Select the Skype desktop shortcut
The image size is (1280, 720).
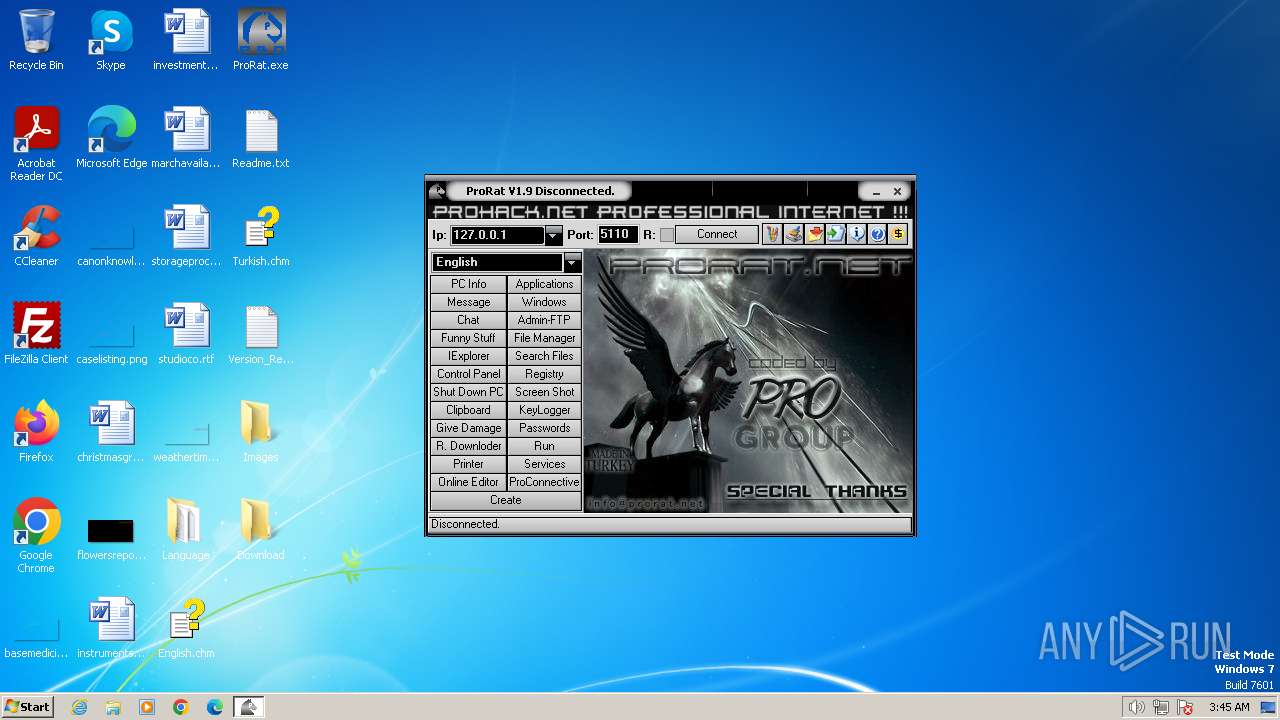[111, 40]
